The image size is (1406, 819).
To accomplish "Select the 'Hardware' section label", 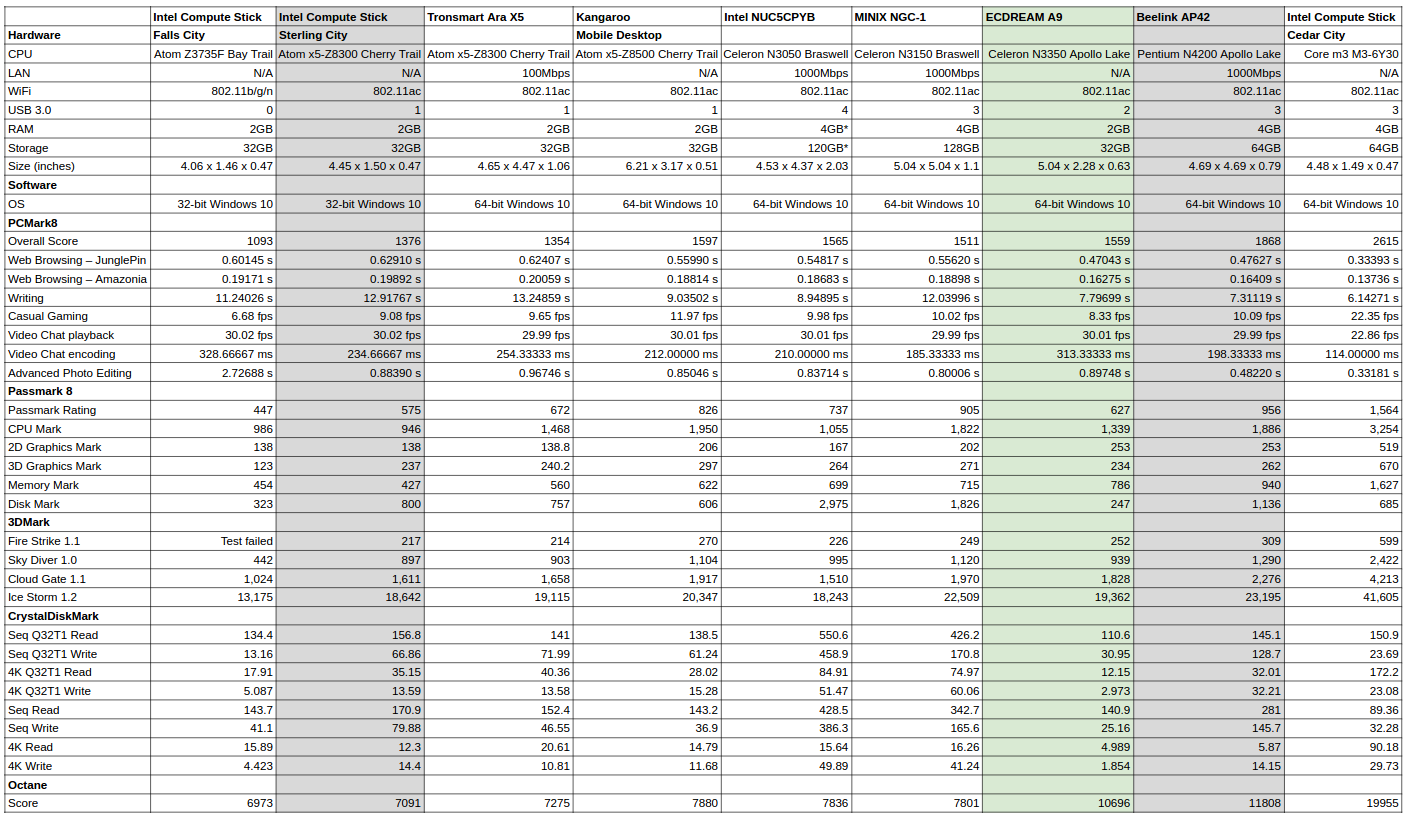I will [x=78, y=35].
